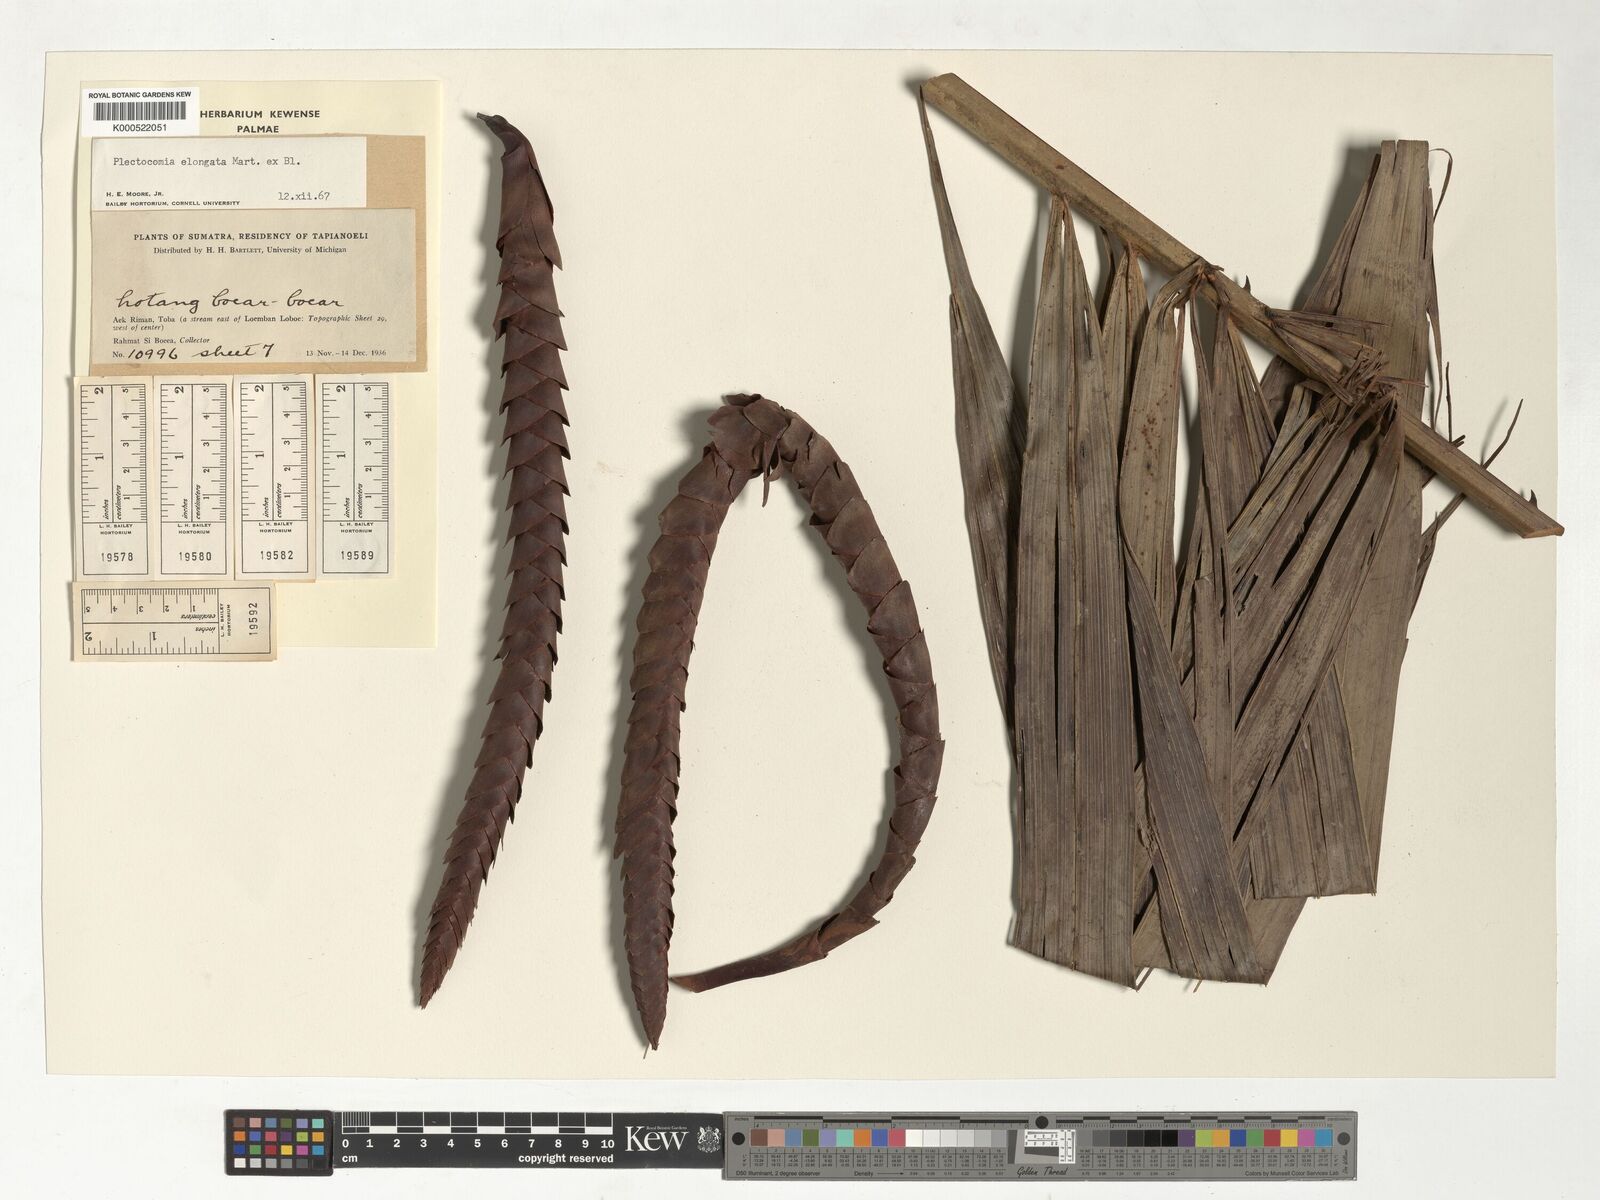The image size is (1600, 1200).
Task: Click the centimeter scale at the 10 mark
Action: coord(607,1142)
